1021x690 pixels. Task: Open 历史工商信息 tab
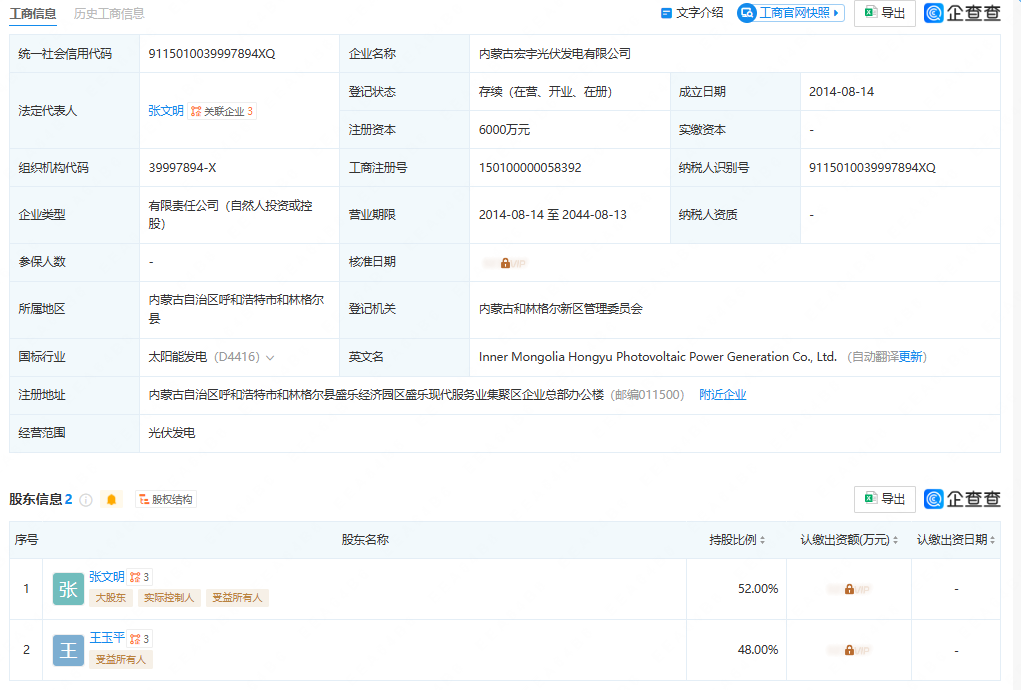(x=109, y=14)
